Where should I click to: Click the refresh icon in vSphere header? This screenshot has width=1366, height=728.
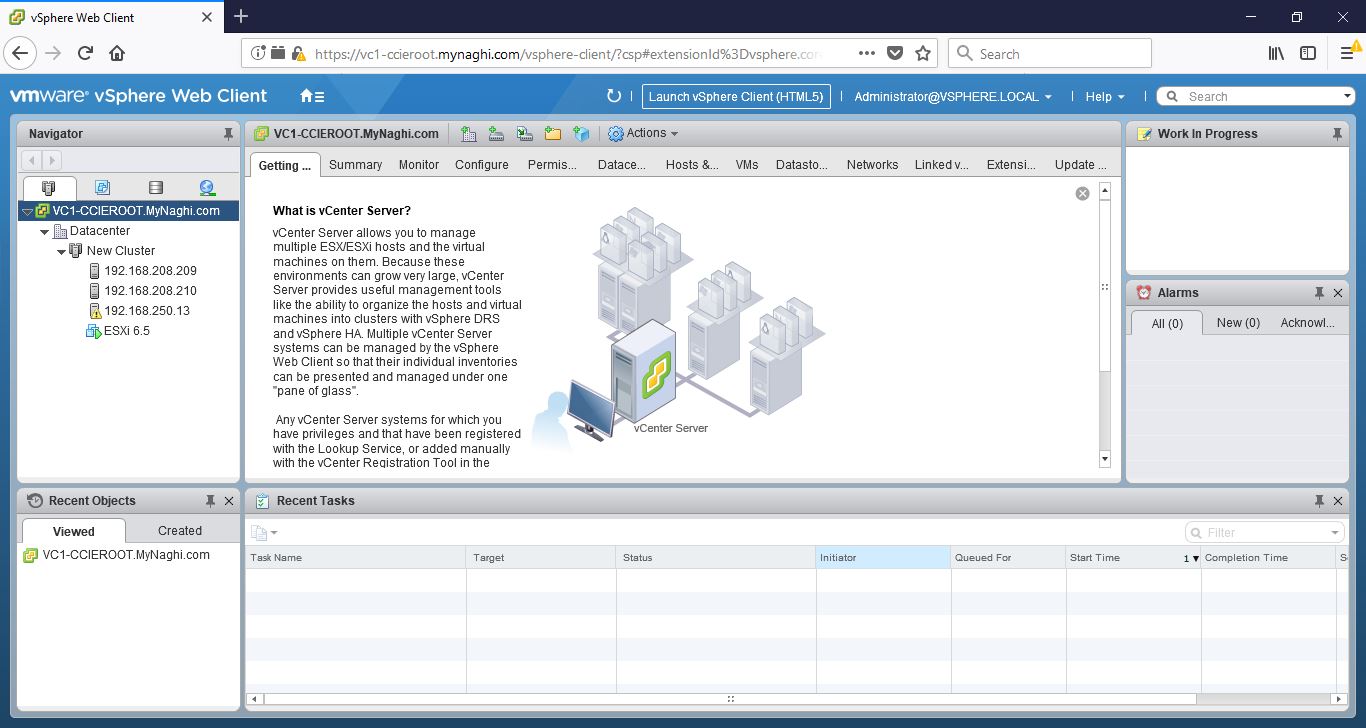(x=614, y=96)
